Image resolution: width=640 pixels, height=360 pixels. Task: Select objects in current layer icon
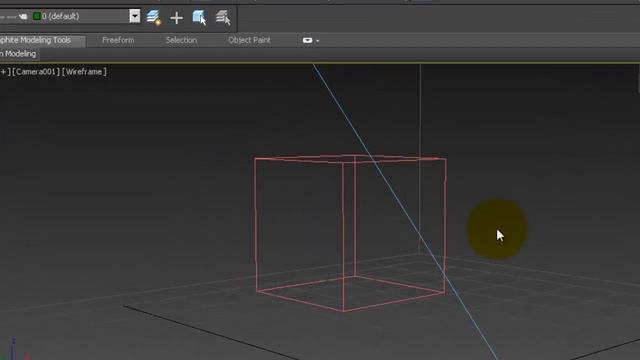[199, 18]
